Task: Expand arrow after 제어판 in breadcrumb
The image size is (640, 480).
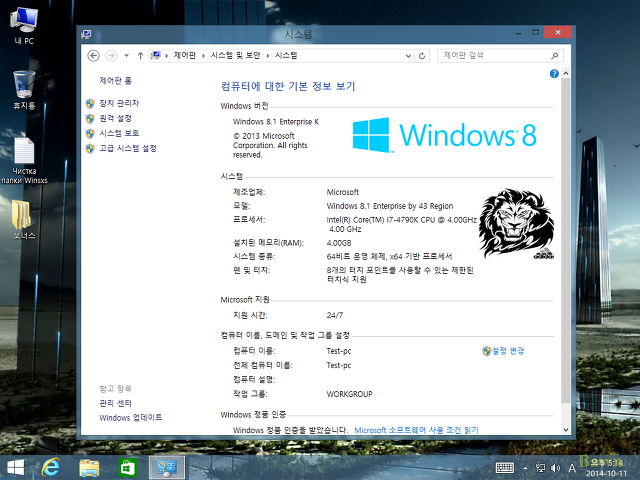Action: pyautogui.click(x=203, y=56)
